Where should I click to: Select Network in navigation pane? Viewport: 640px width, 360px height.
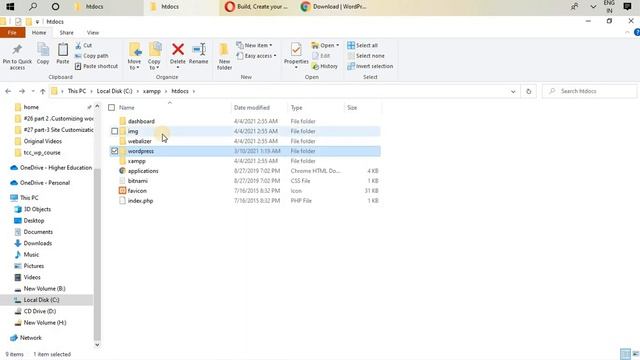tap(31, 338)
